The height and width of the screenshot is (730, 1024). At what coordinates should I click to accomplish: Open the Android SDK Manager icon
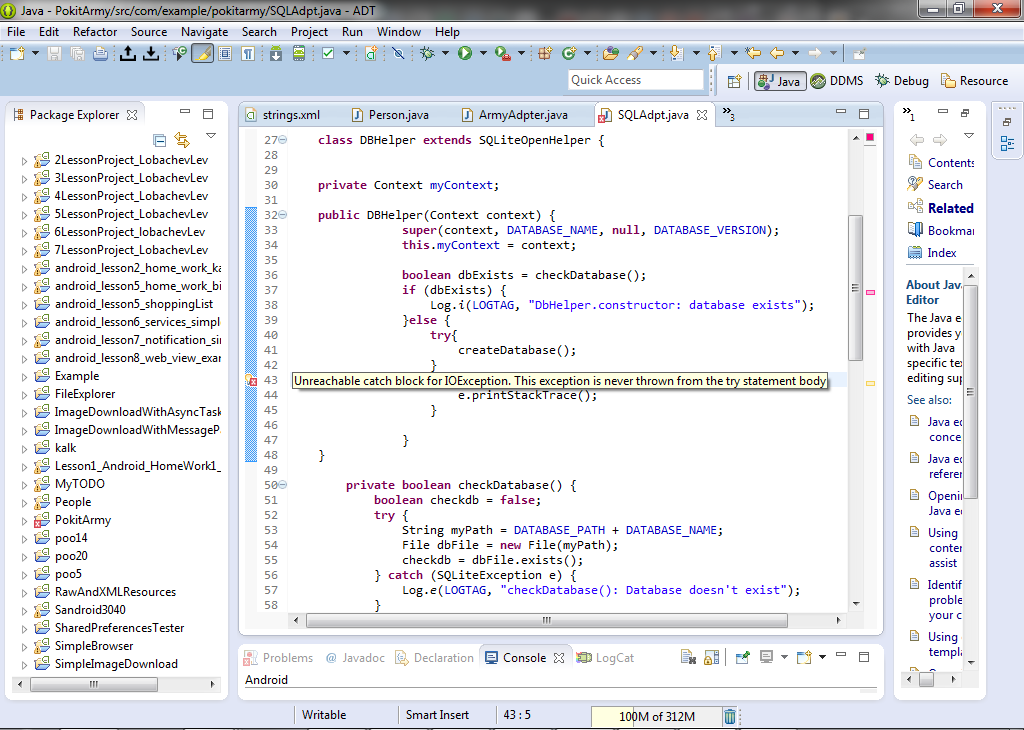pos(276,54)
